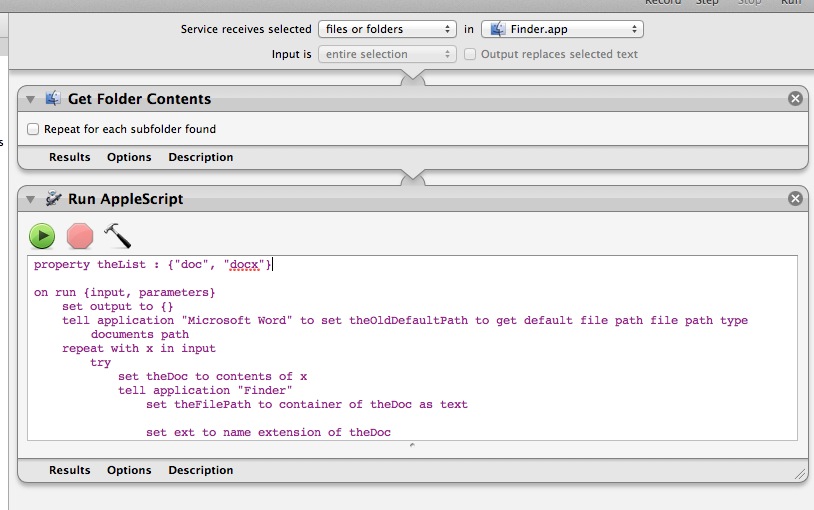The width and height of the screenshot is (814, 510).
Task: Click 'tell application "Finder"' line
Action: point(205,391)
